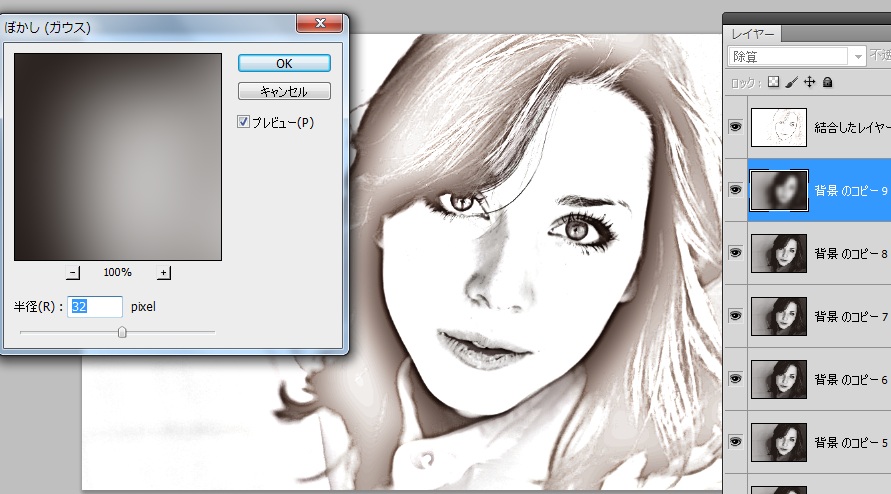Hide the 背景 のコピー 8 layer
The image size is (891, 494).
coord(735,253)
